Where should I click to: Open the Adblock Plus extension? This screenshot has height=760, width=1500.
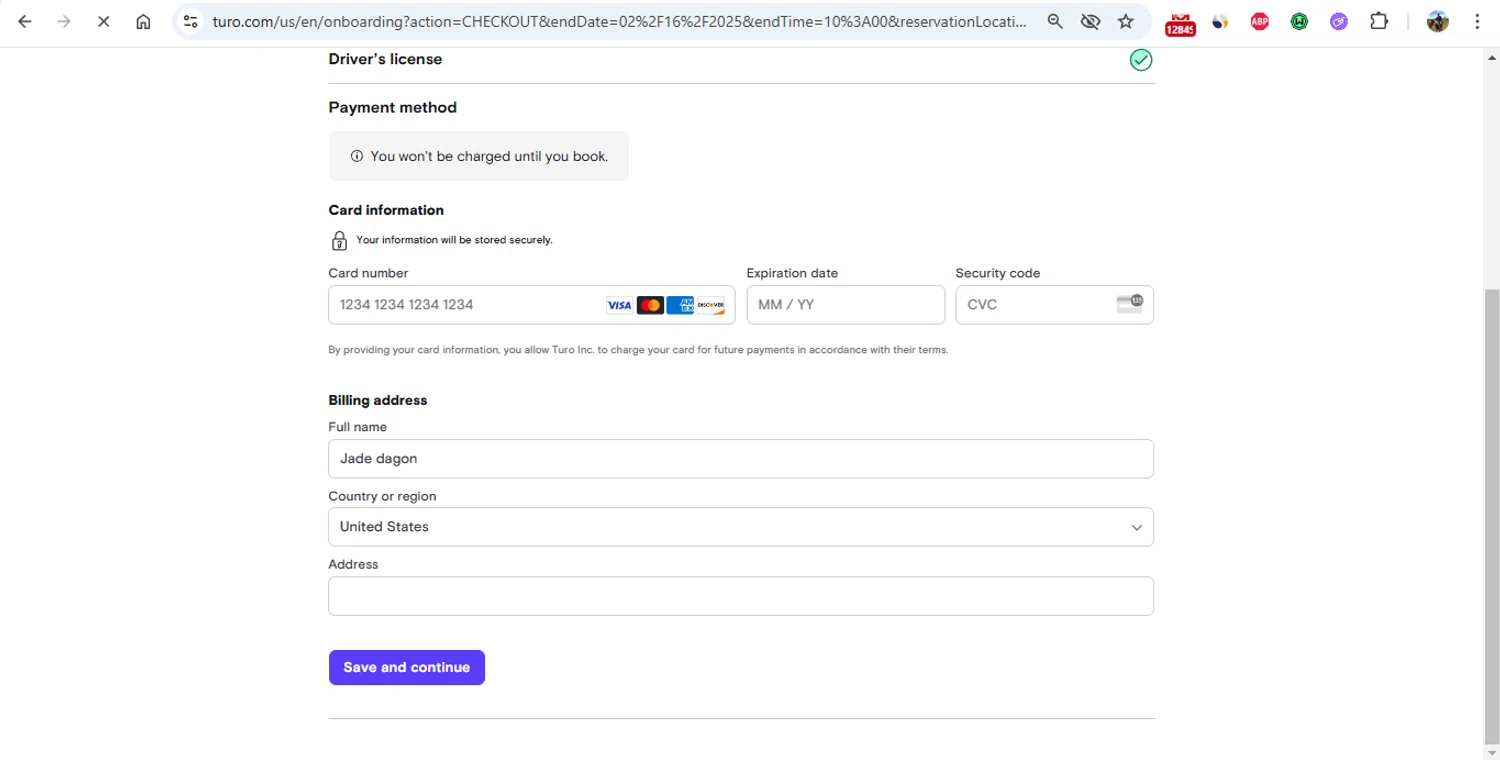pyautogui.click(x=1260, y=21)
